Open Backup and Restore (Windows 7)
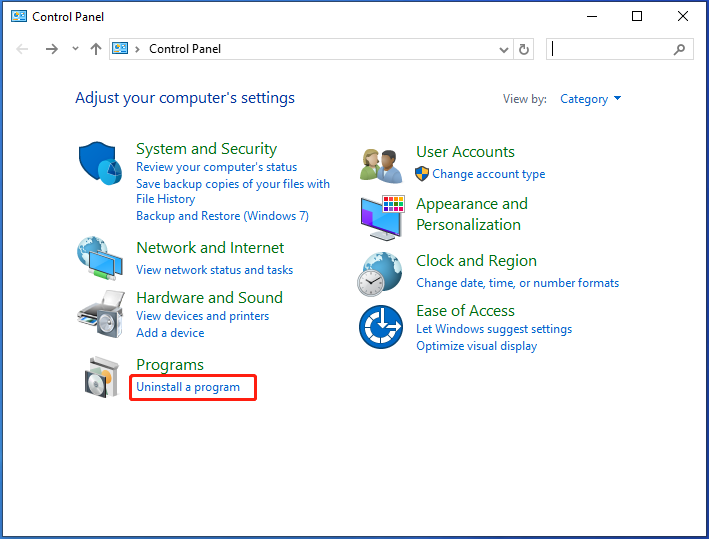Image resolution: width=709 pixels, height=539 pixels. pos(222,216)
